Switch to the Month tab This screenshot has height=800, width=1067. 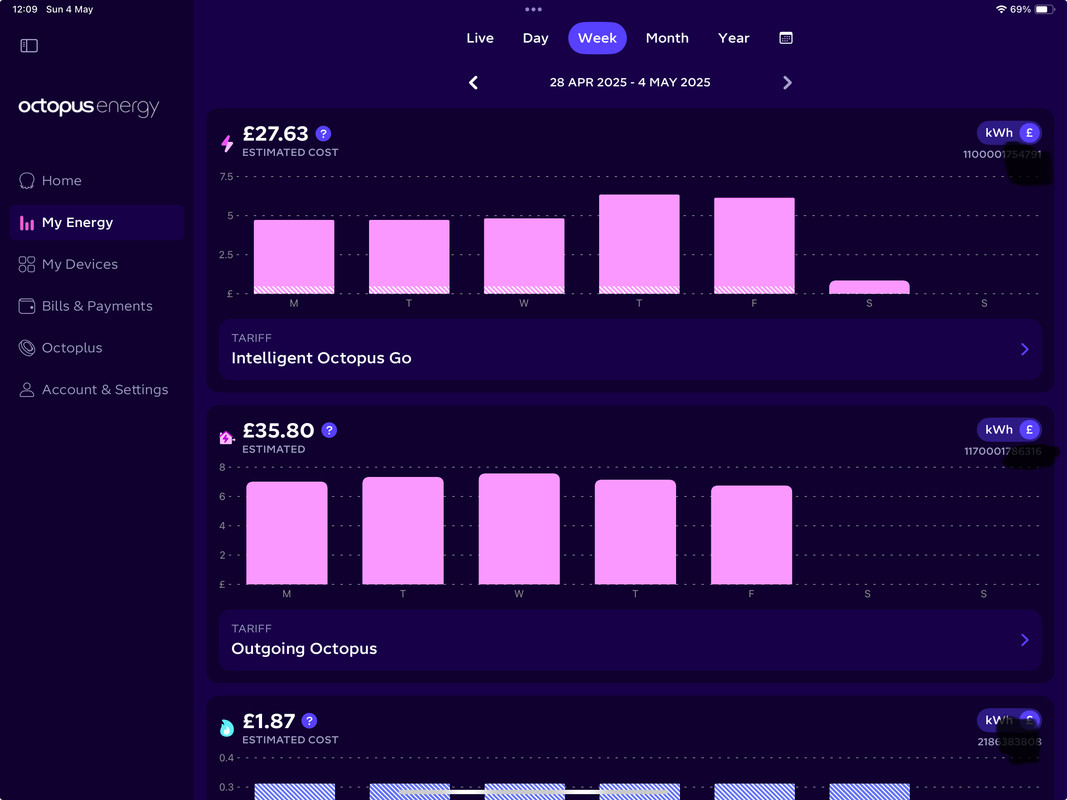(x=667, y=38)
